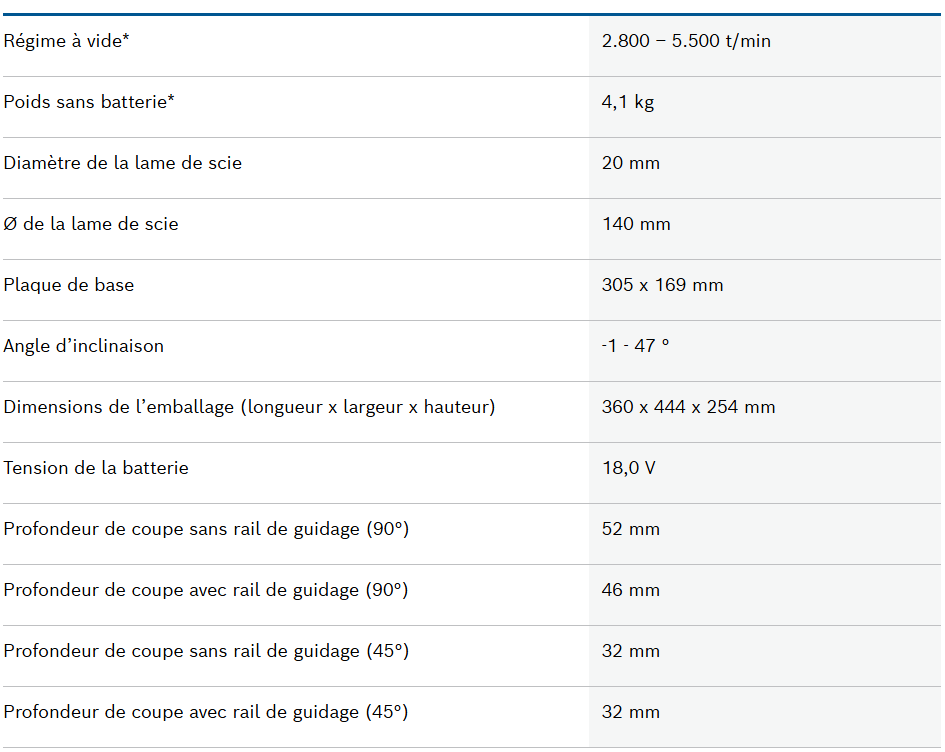Click the "Régime à vide*" label
The height and width of the screenshot is (752, 945).
(67, 41)
